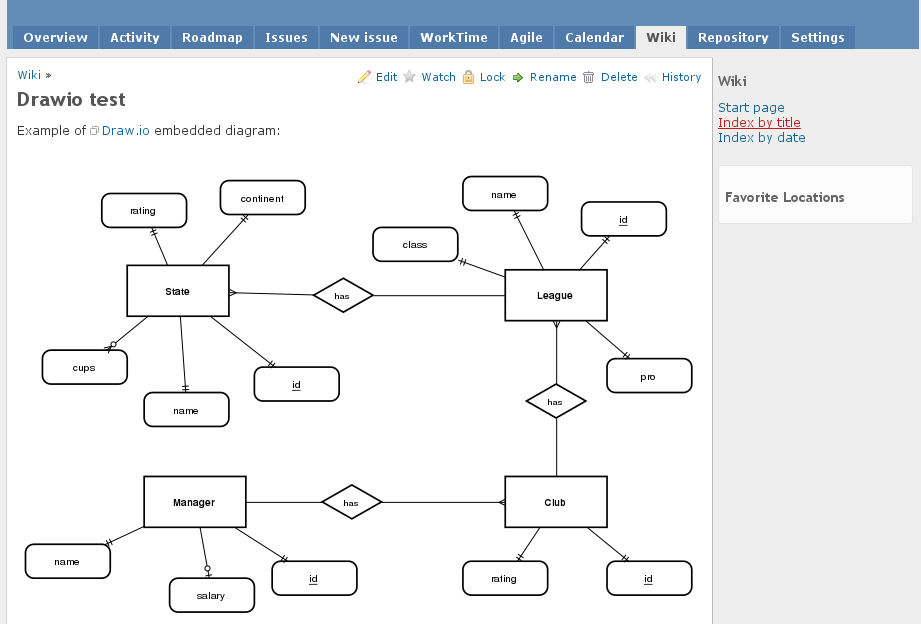The height and width of the screenshot is (624, 921).
Task: Open the Repository tab
Action: coord(733,38)
